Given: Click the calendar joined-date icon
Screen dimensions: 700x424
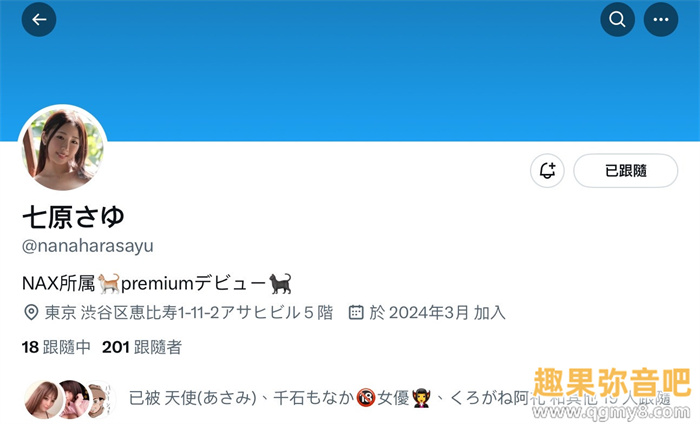Looking at the screenshot, I should pyautogui.click(x=356, y=312).
